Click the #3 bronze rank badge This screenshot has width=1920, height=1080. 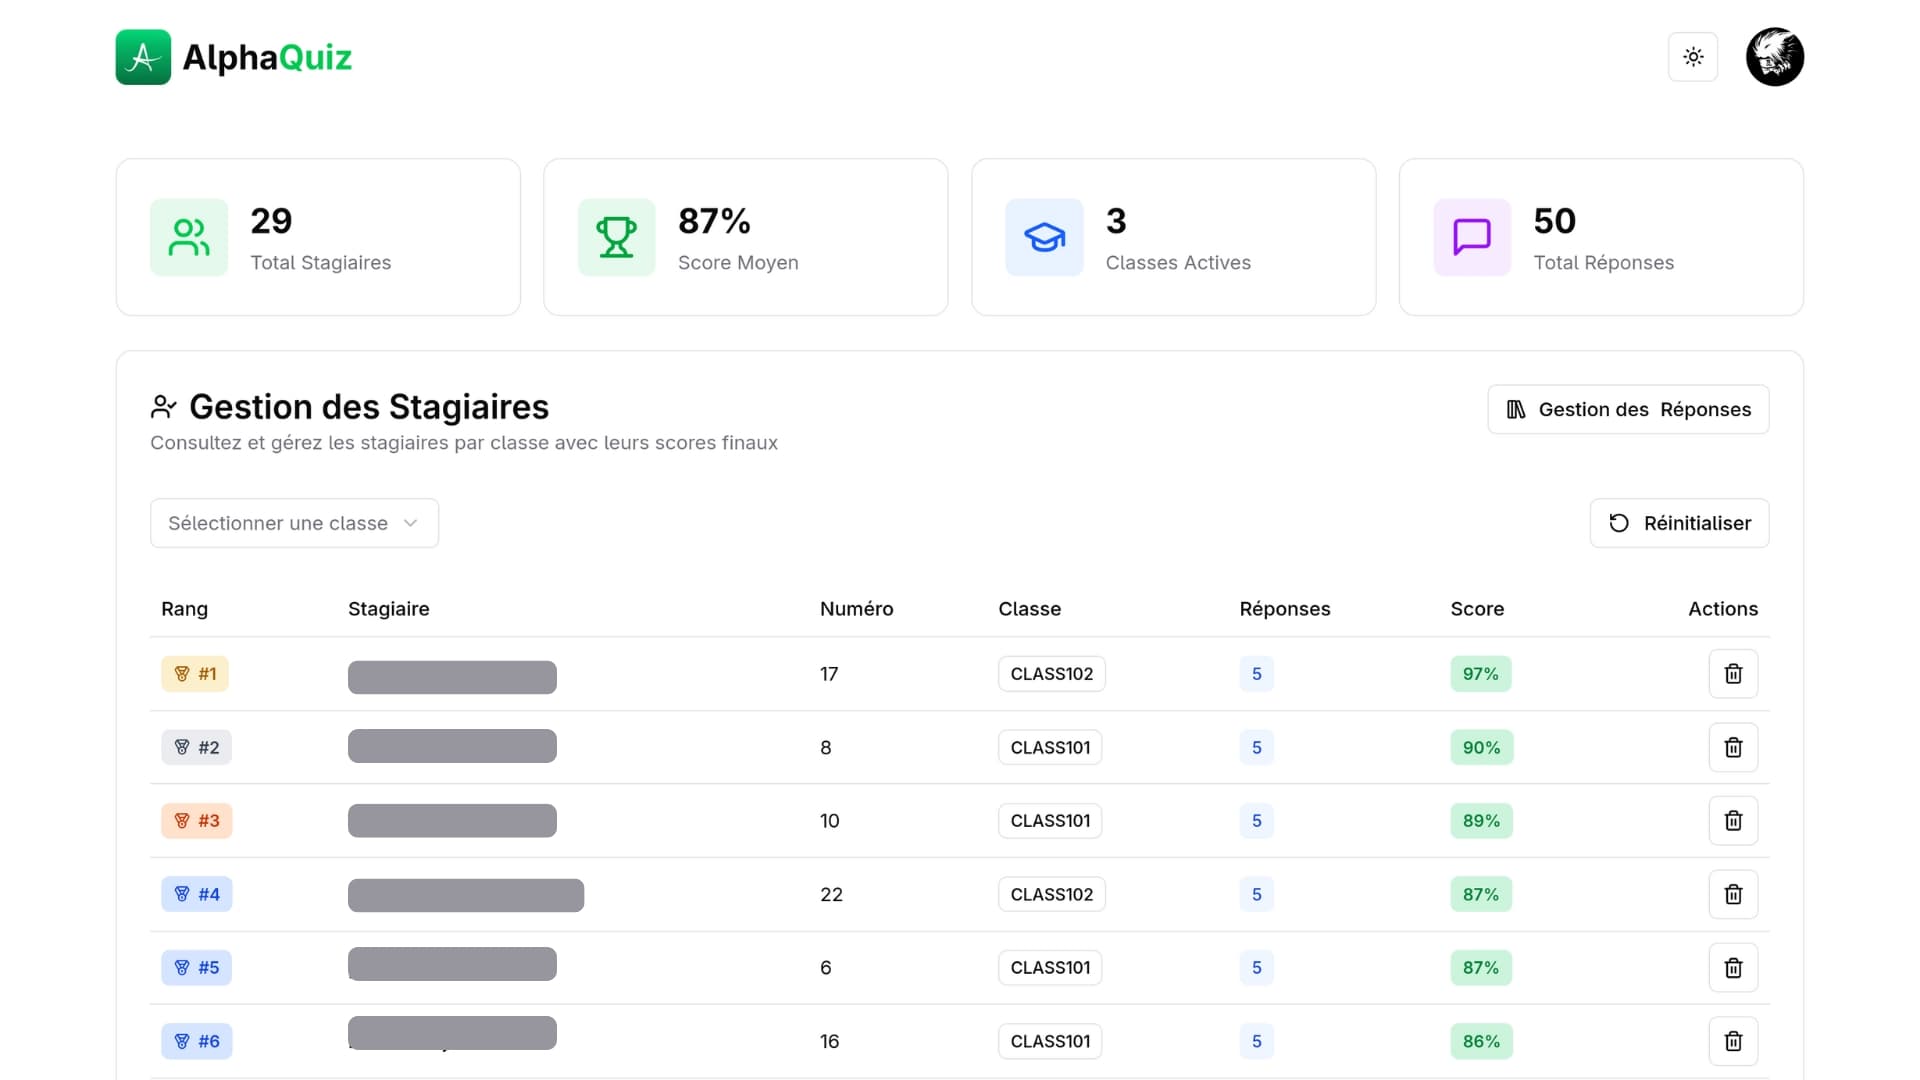[x=196, y=821]
